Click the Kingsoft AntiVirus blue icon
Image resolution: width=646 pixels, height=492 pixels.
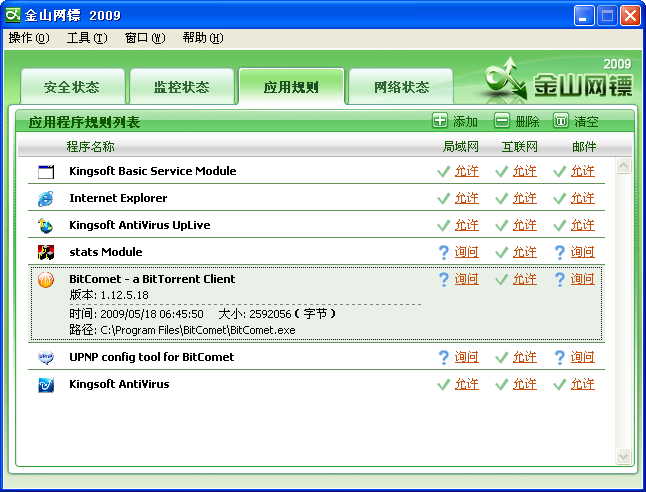[x=46, y=384]
